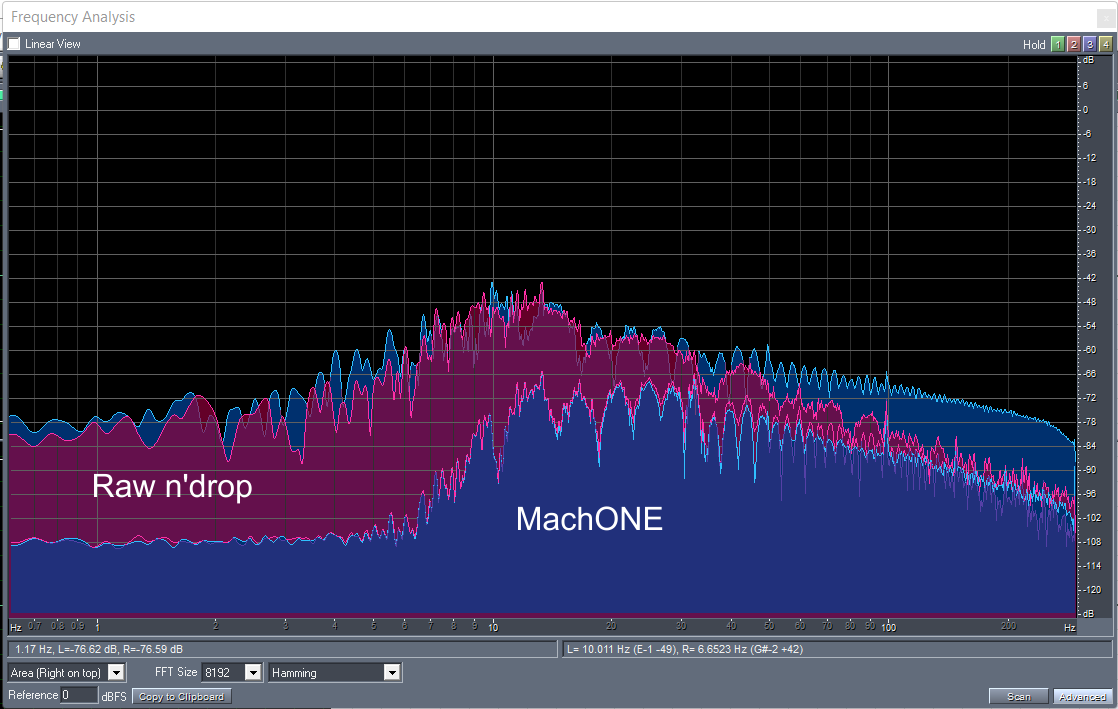Toggle Hold button 2
Image resolution: width=1118 pixels, height=709 pixels.
click(1073, 44)
